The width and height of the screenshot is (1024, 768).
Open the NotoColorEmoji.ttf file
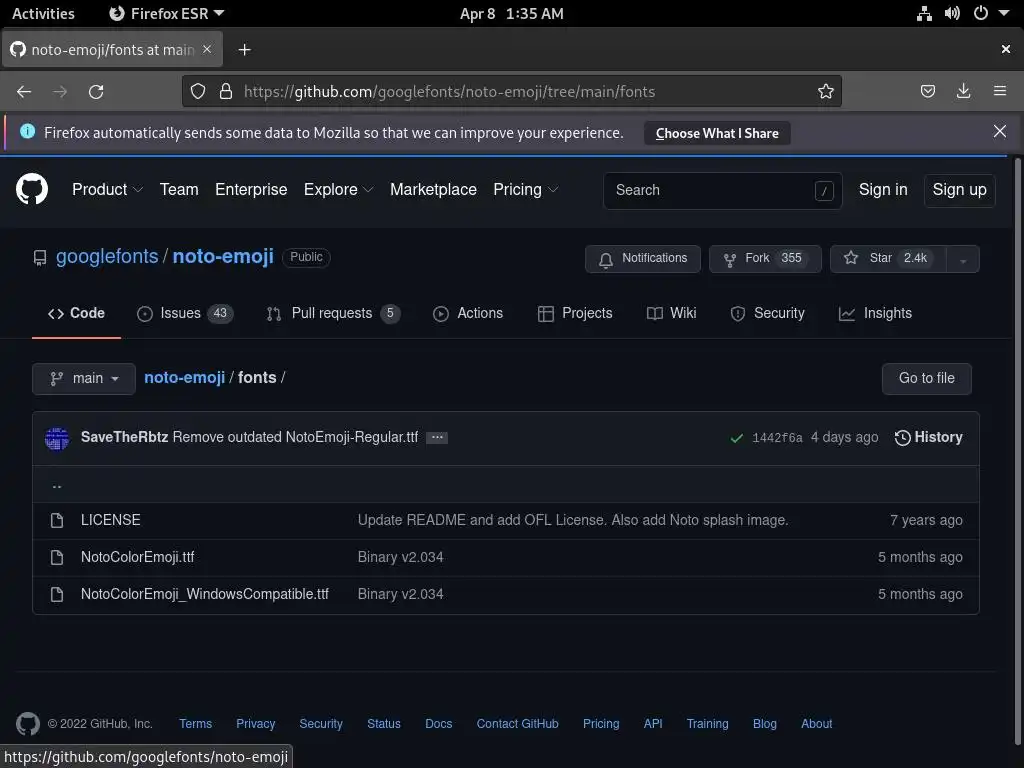pos(137,557)
